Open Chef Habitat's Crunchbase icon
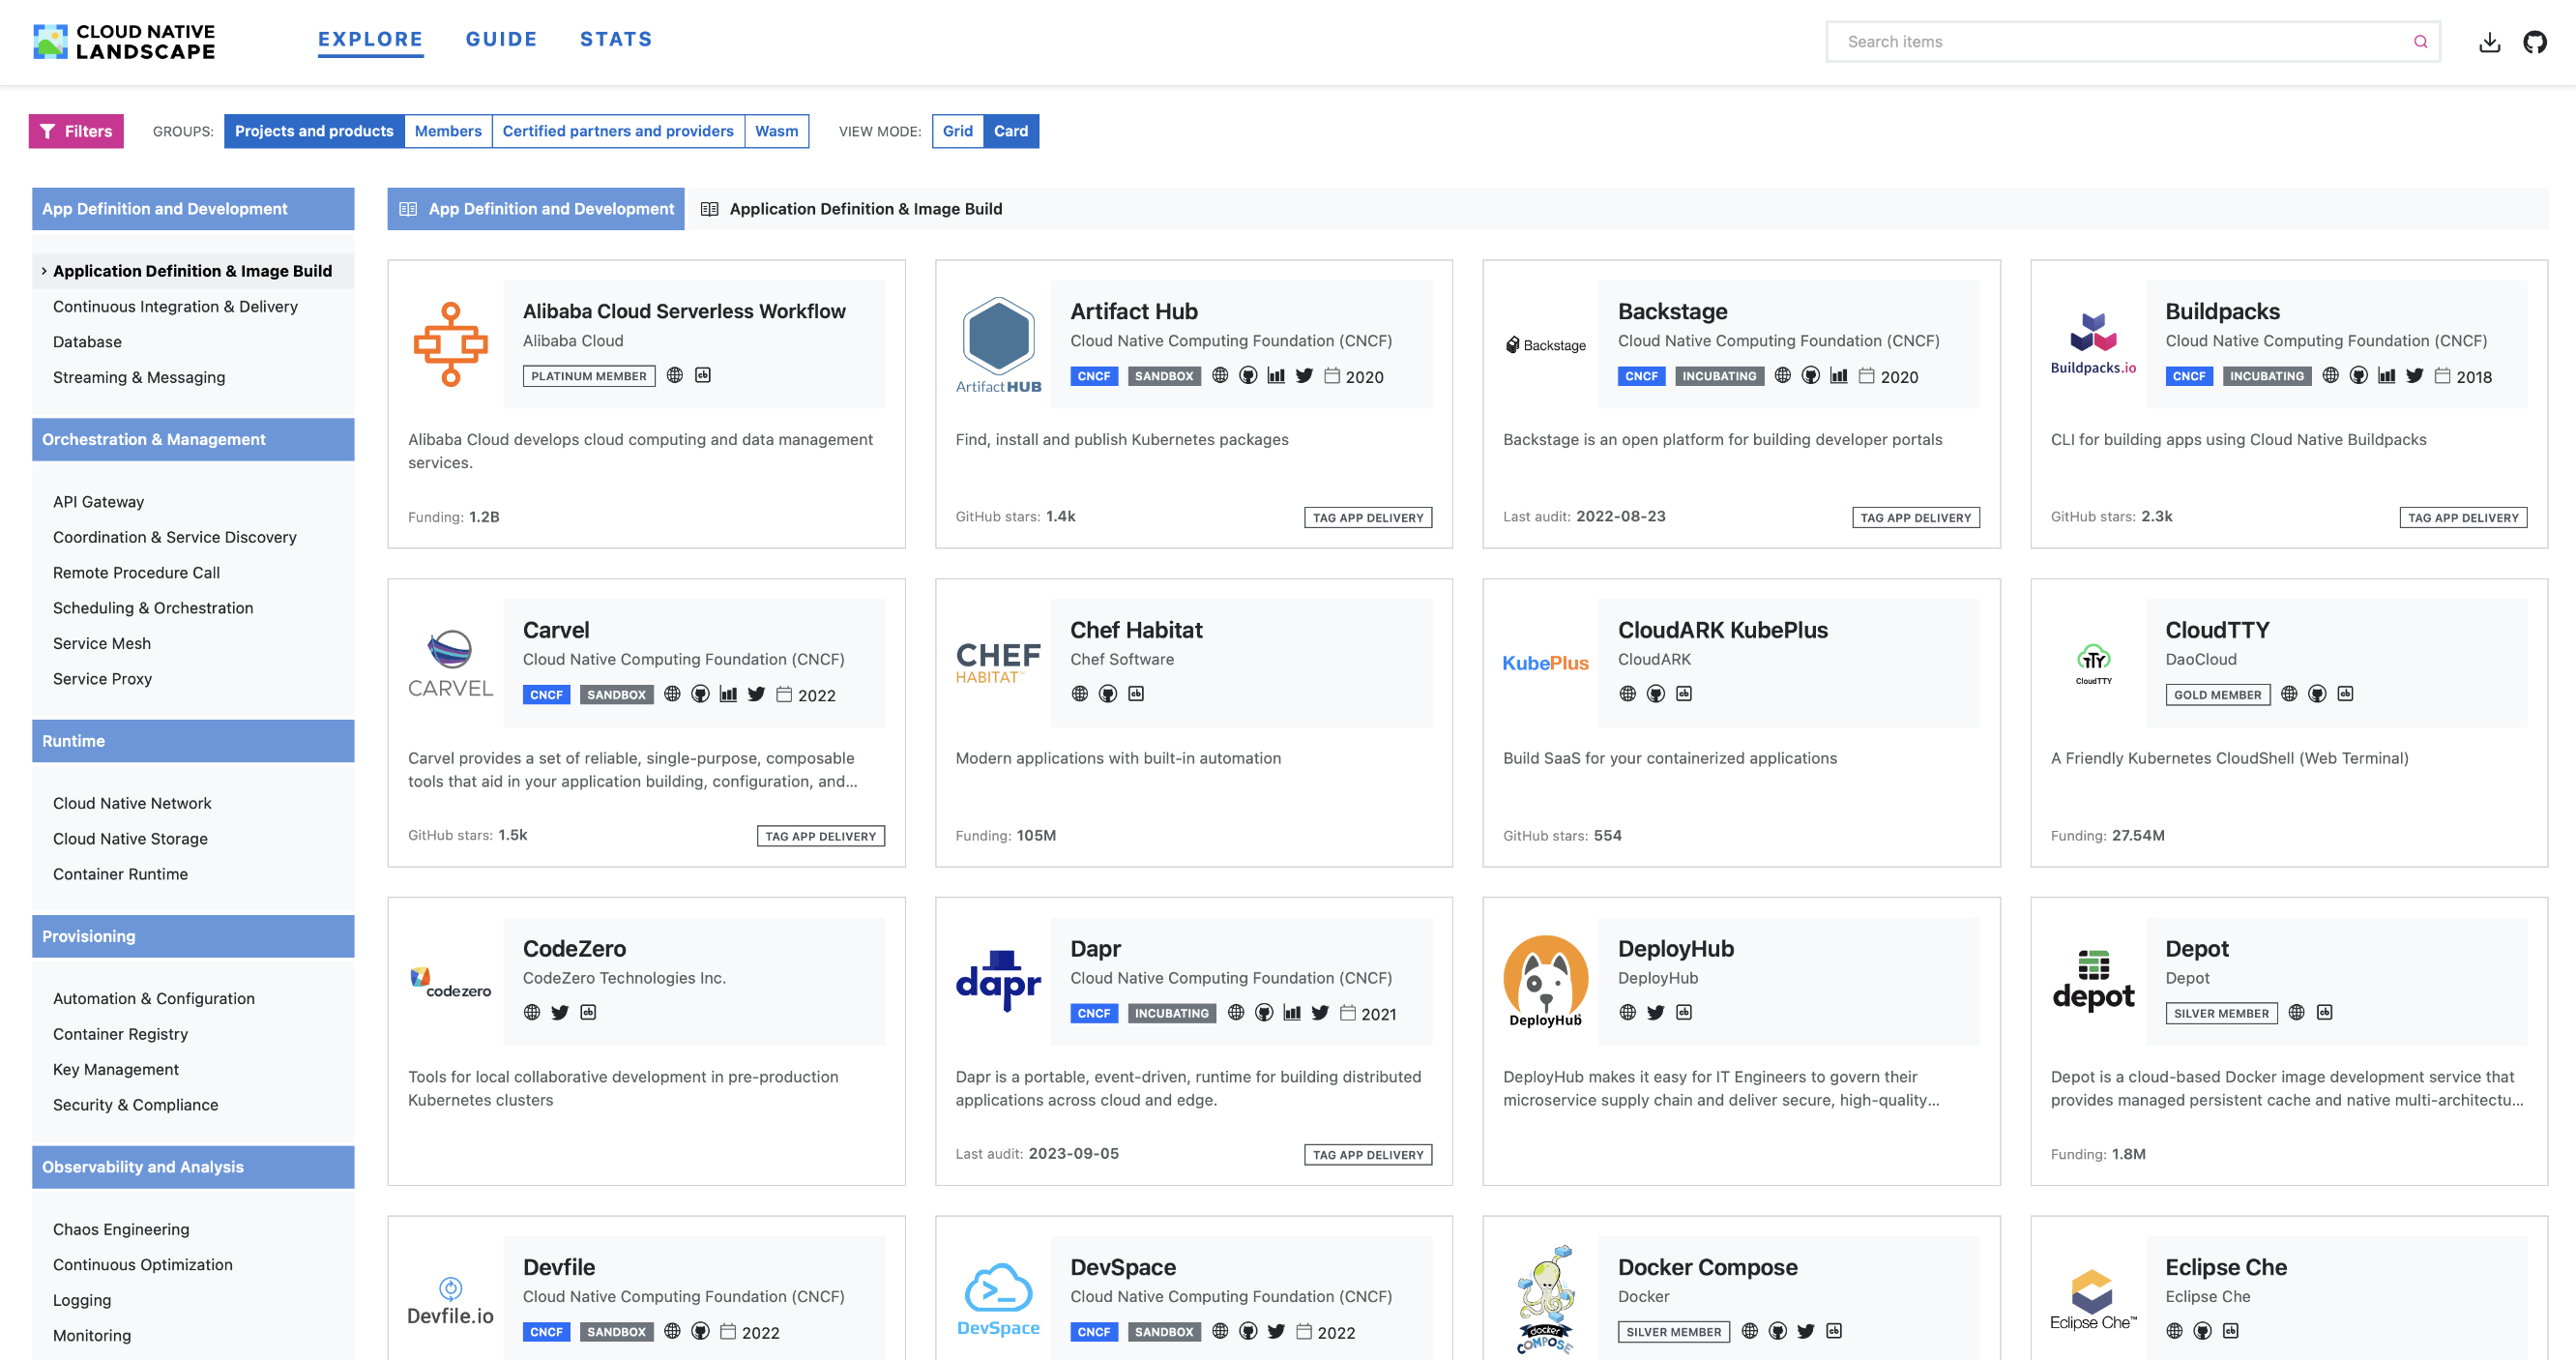 1136,694
